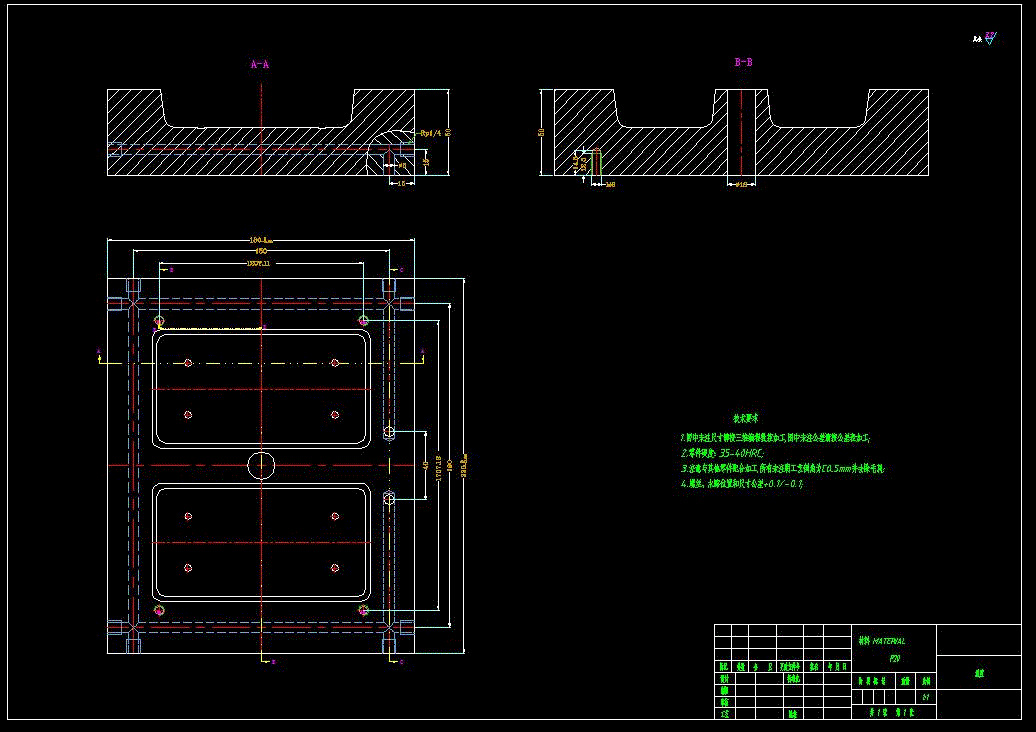Click the green technical requirements heading

coord(745,418)
